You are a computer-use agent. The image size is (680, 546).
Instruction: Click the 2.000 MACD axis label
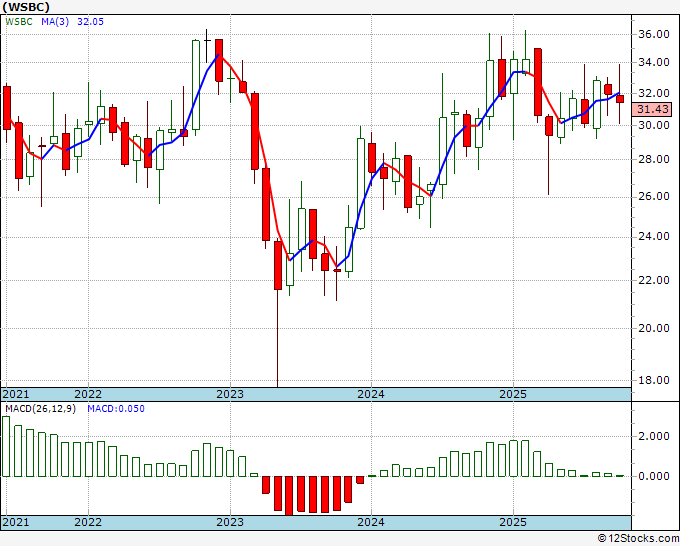coord(654,436)
